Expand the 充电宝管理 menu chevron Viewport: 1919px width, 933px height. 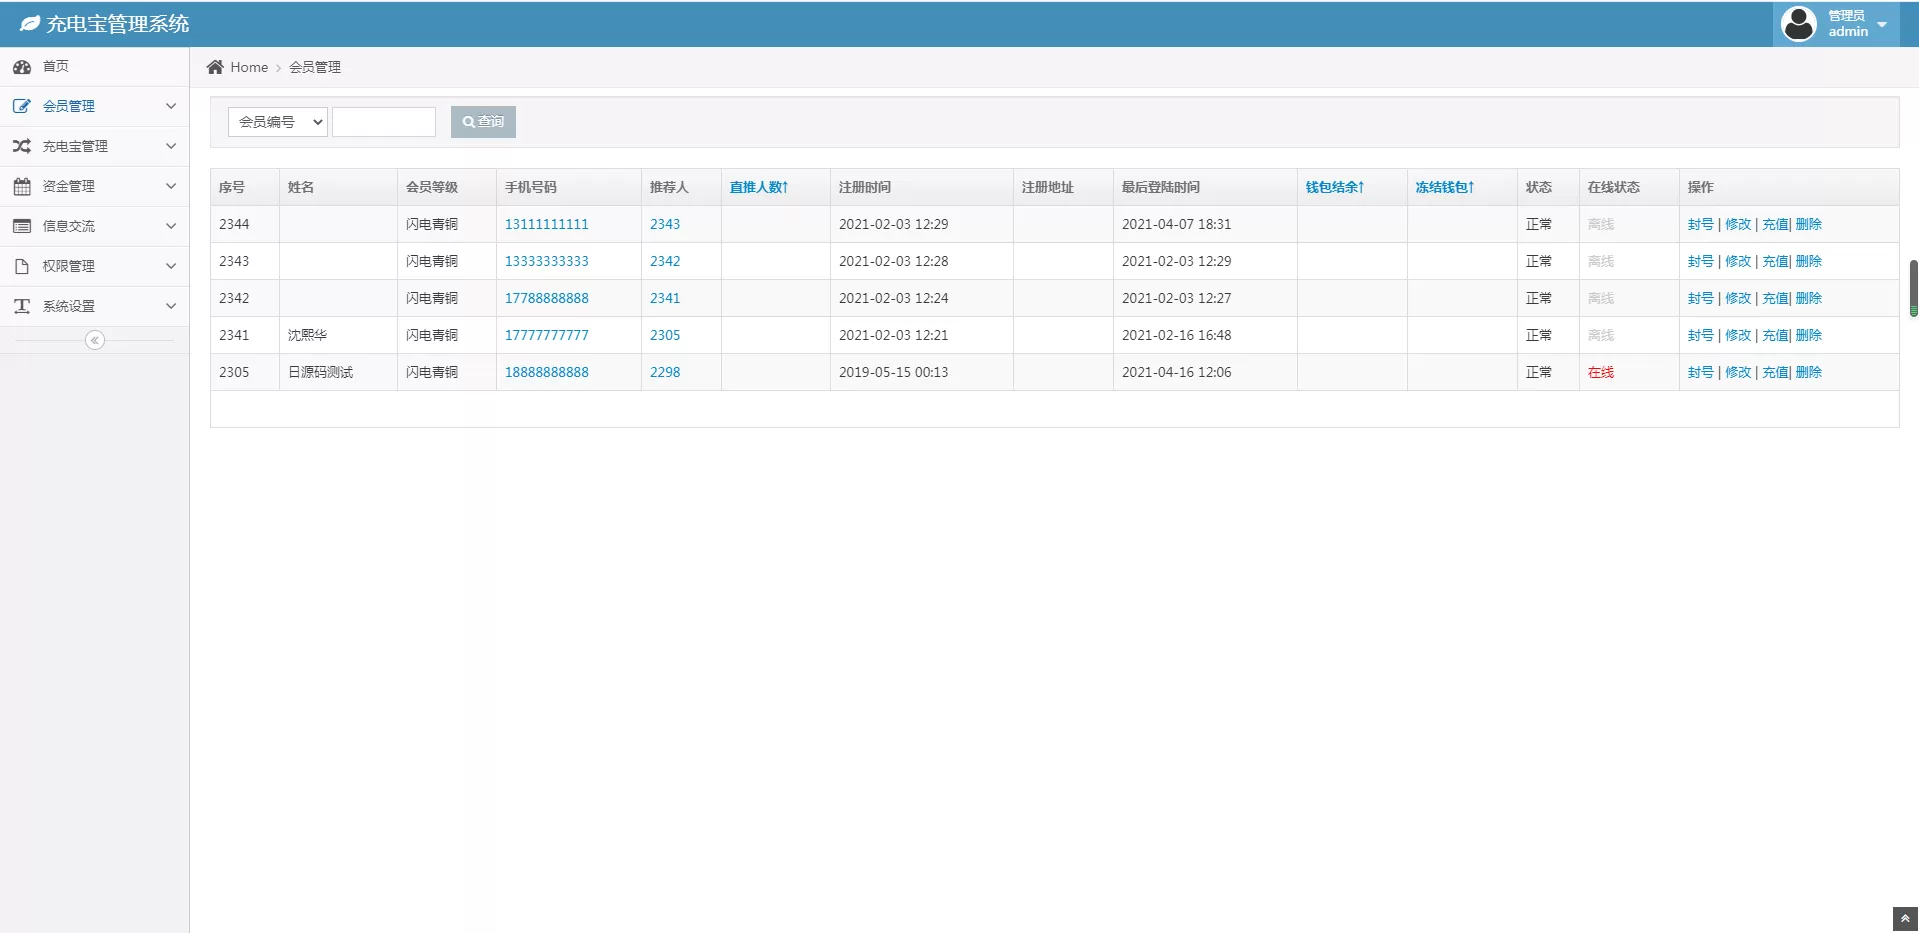click(x=171, y=146)
